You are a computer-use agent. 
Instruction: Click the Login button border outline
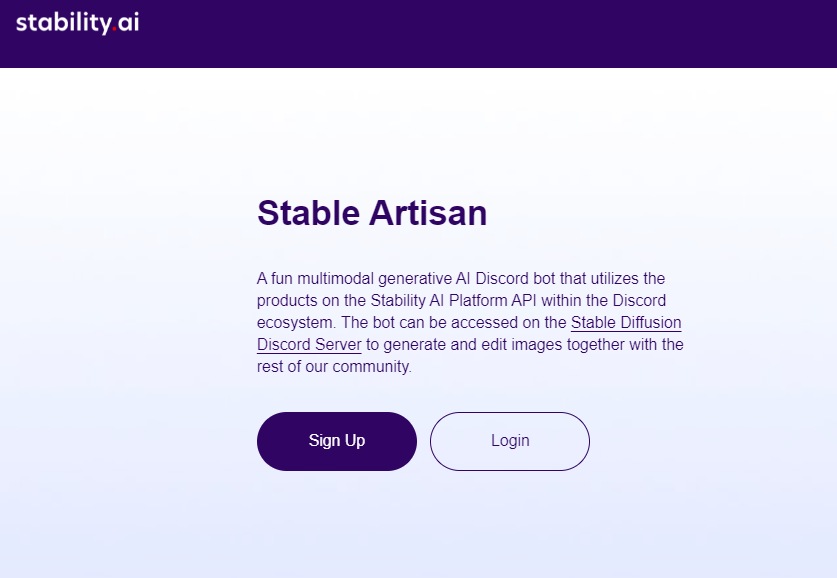(x=509, y=414)
